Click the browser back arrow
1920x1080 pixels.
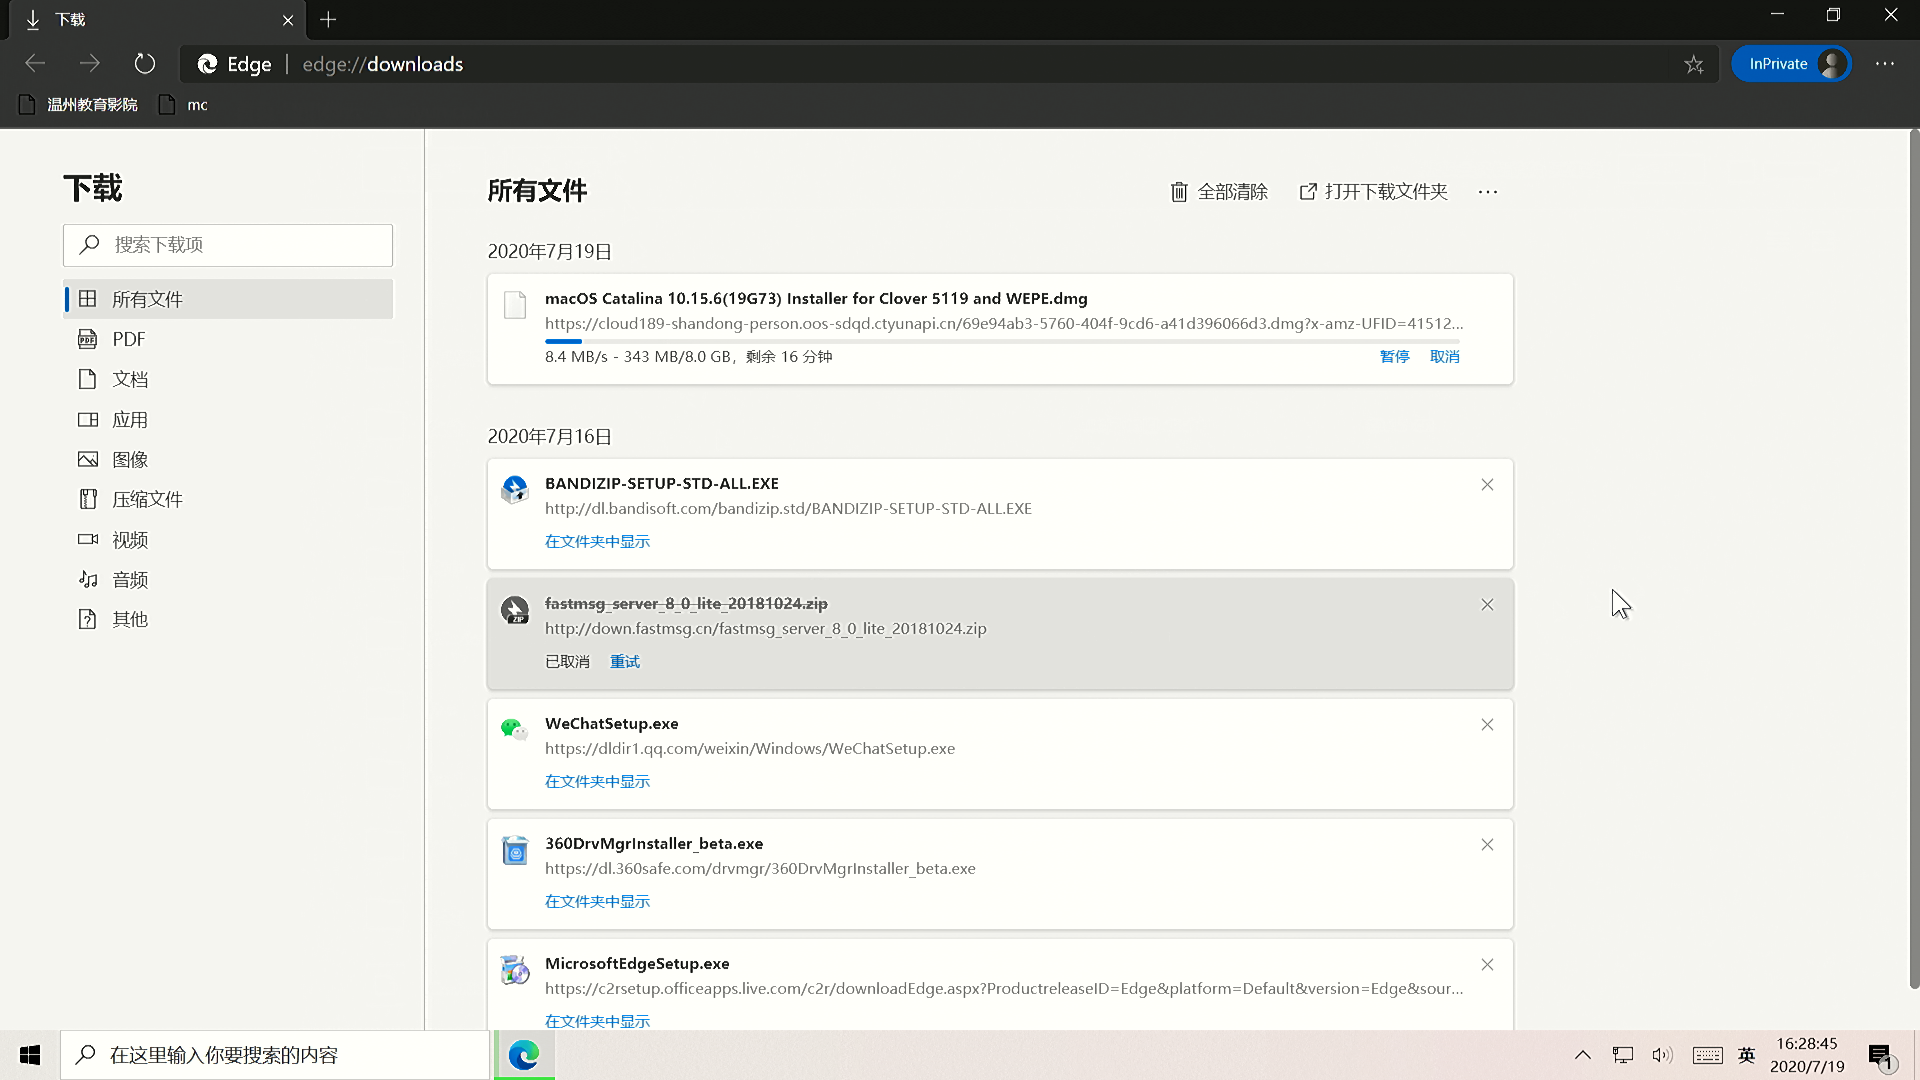point(36,64)
